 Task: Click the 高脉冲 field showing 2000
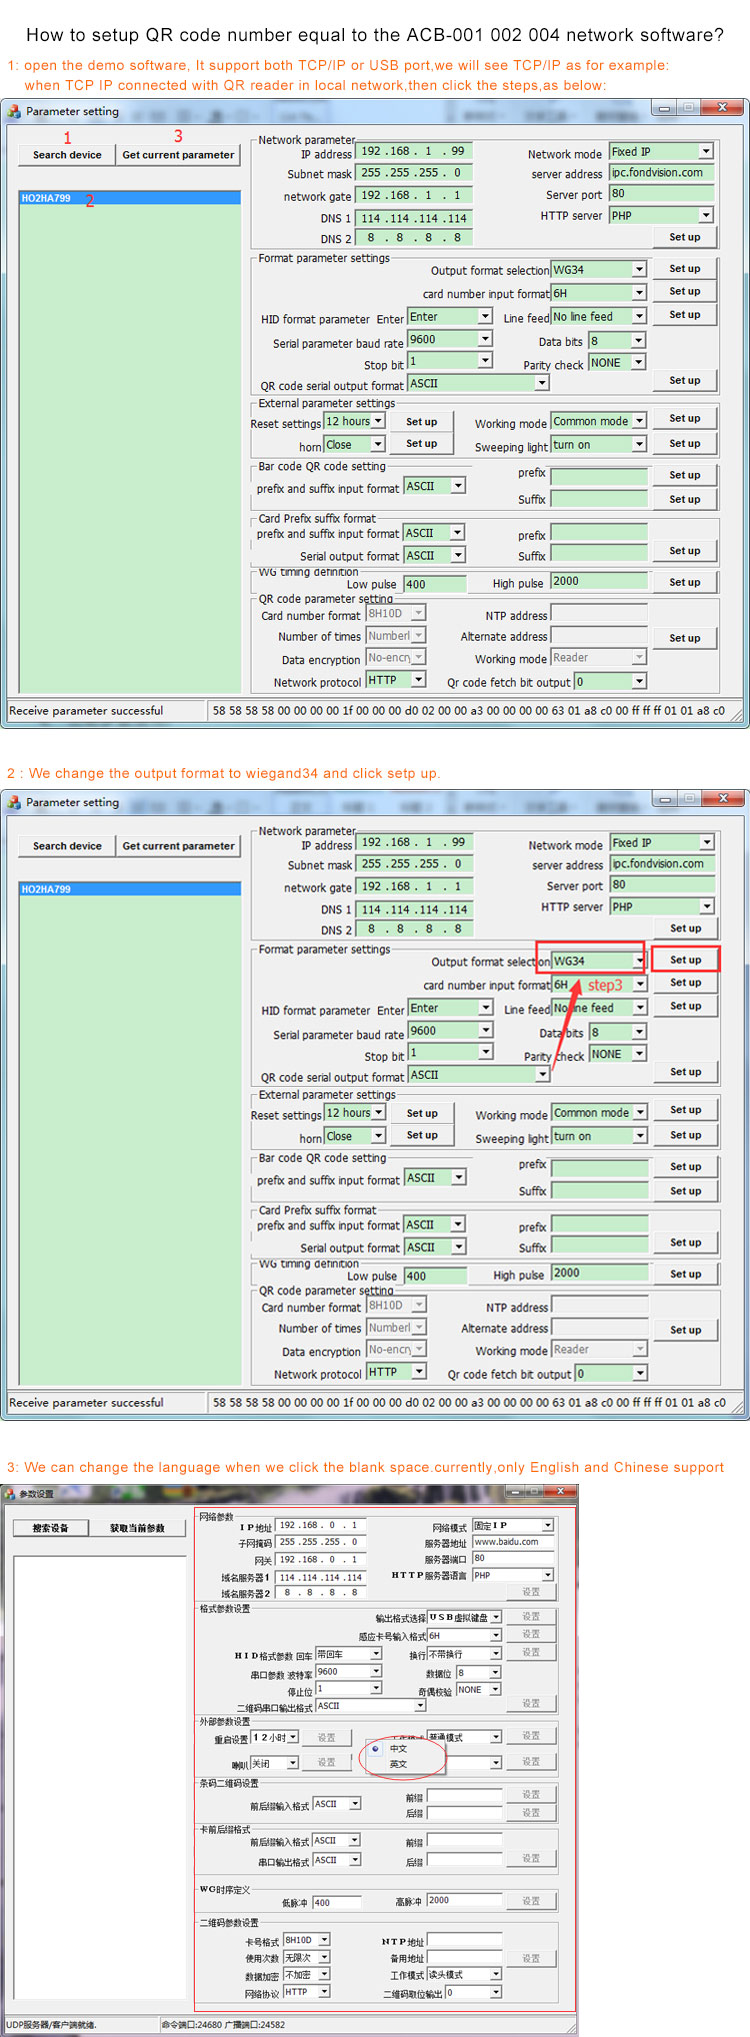point(464,1900)
